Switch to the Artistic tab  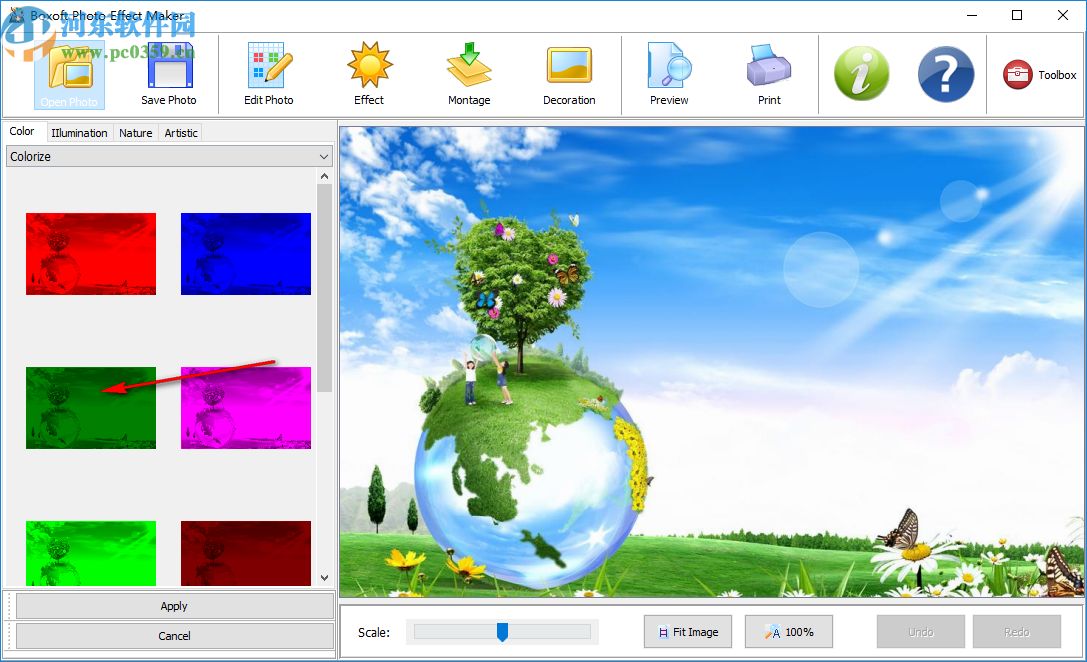(180, 132)
